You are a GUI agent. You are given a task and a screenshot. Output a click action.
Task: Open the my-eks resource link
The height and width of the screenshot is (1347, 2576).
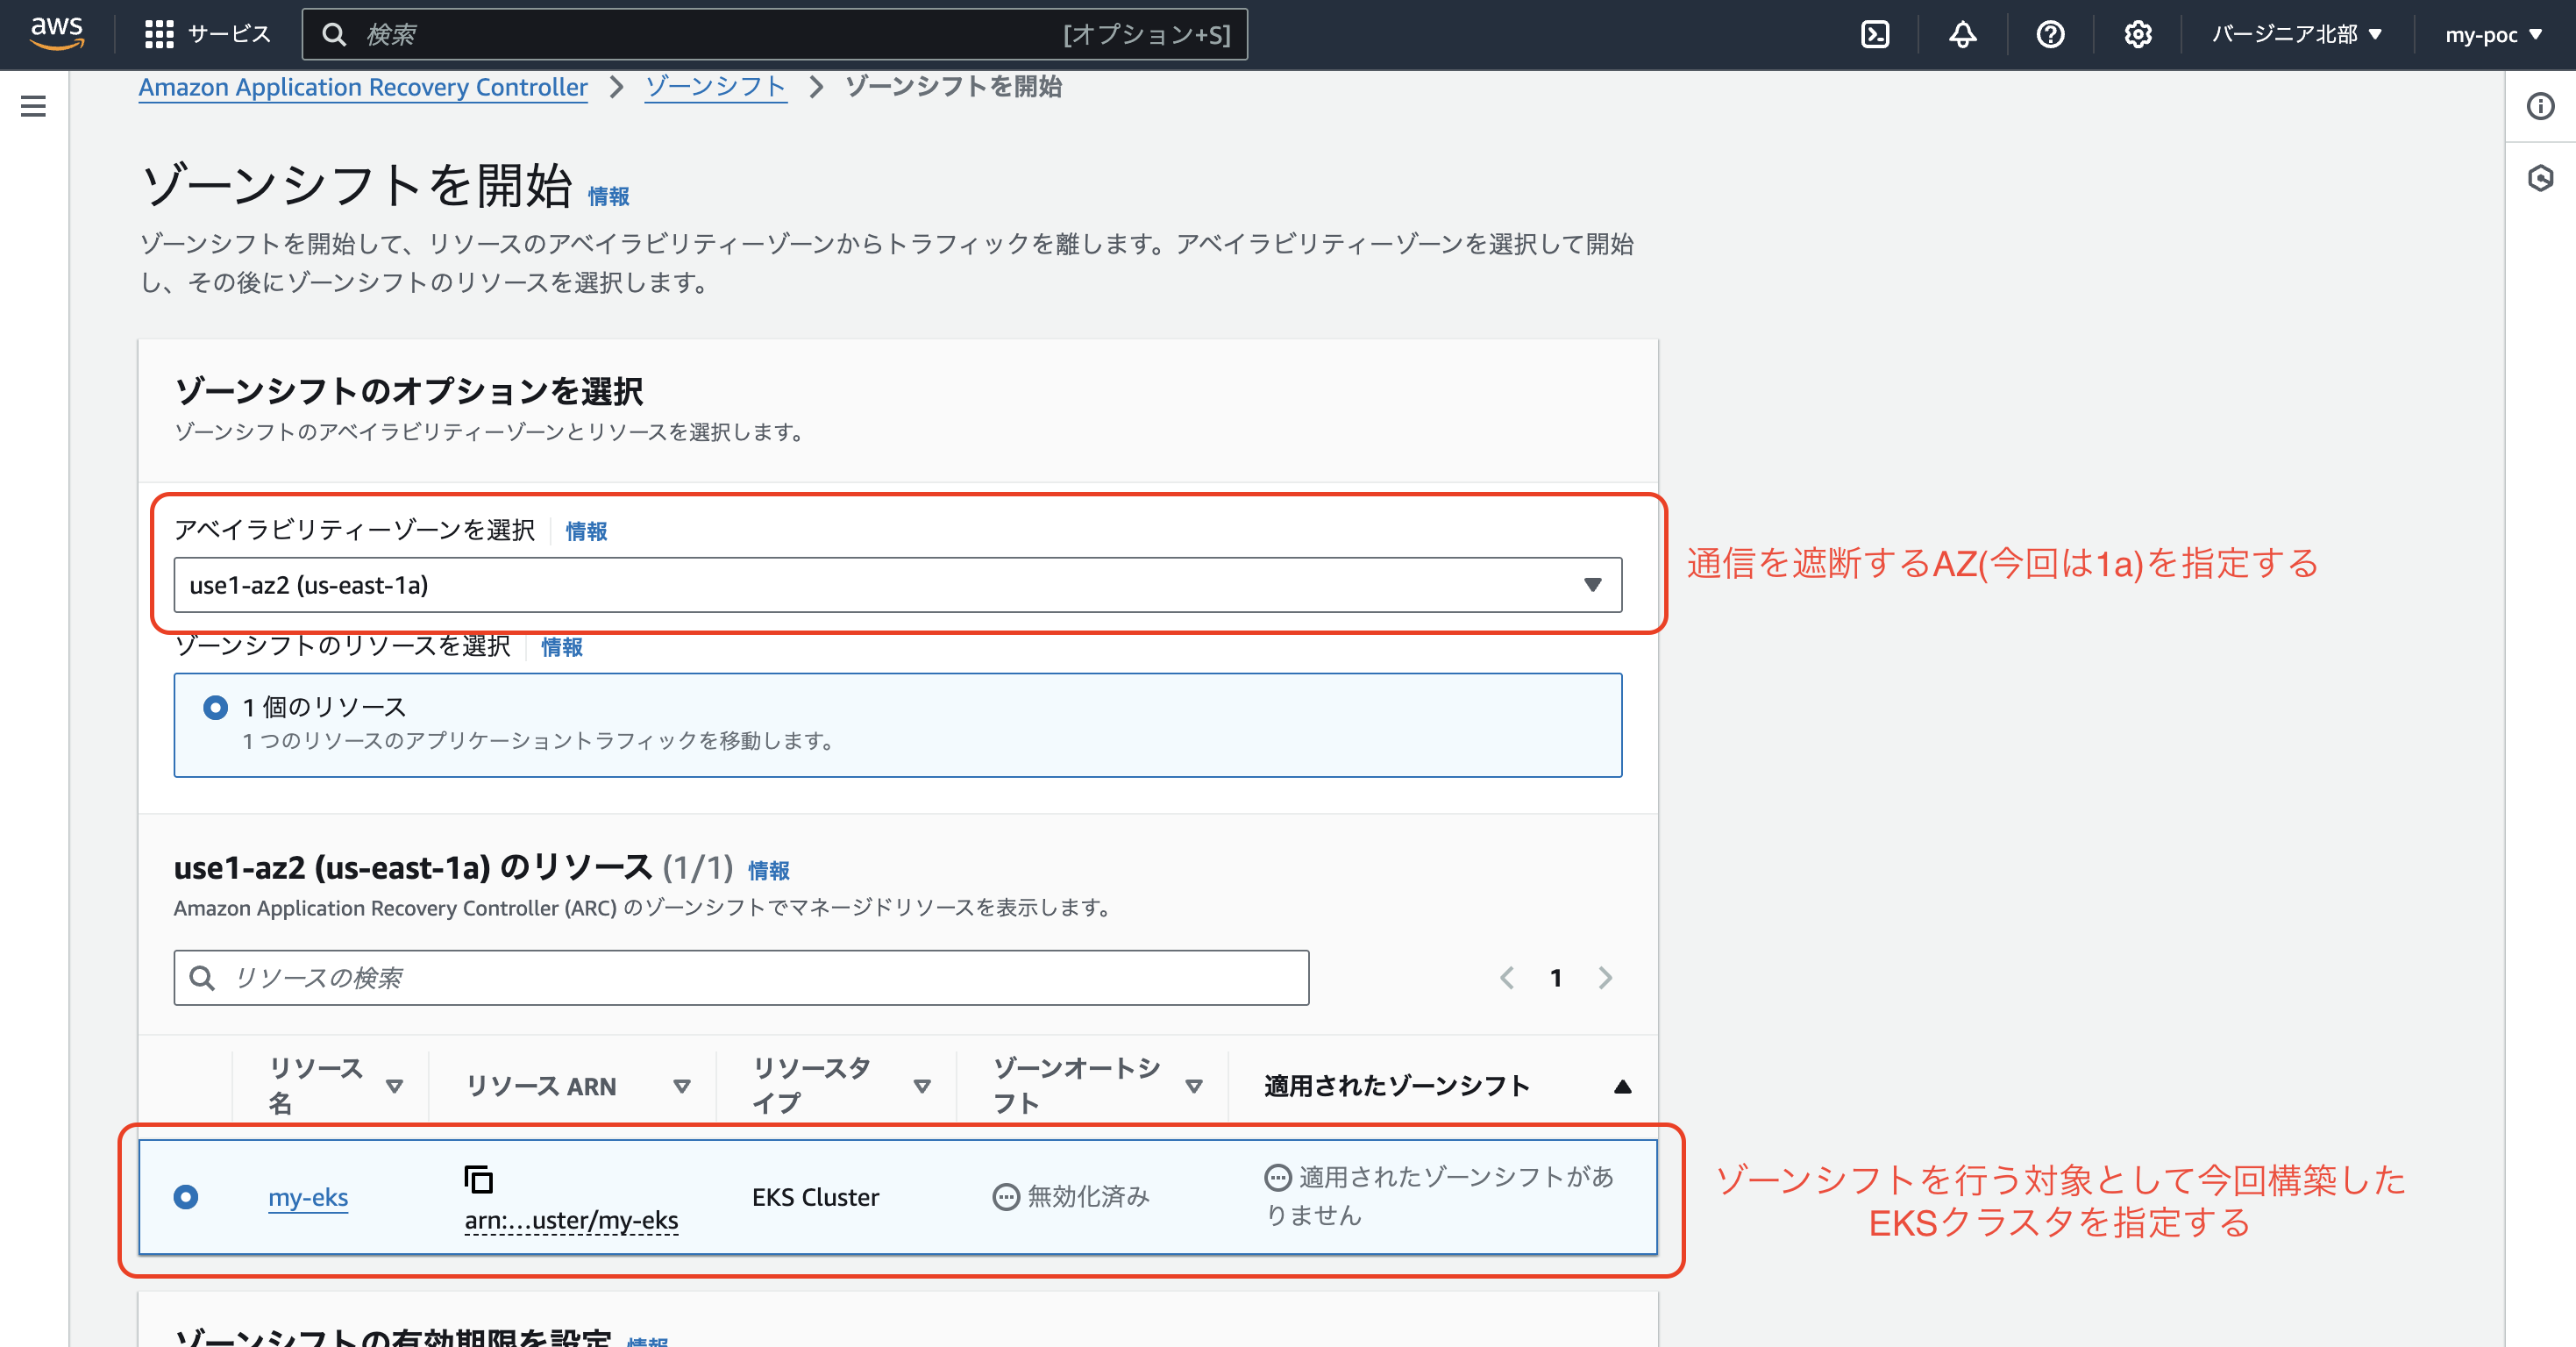pos(308,1197)
